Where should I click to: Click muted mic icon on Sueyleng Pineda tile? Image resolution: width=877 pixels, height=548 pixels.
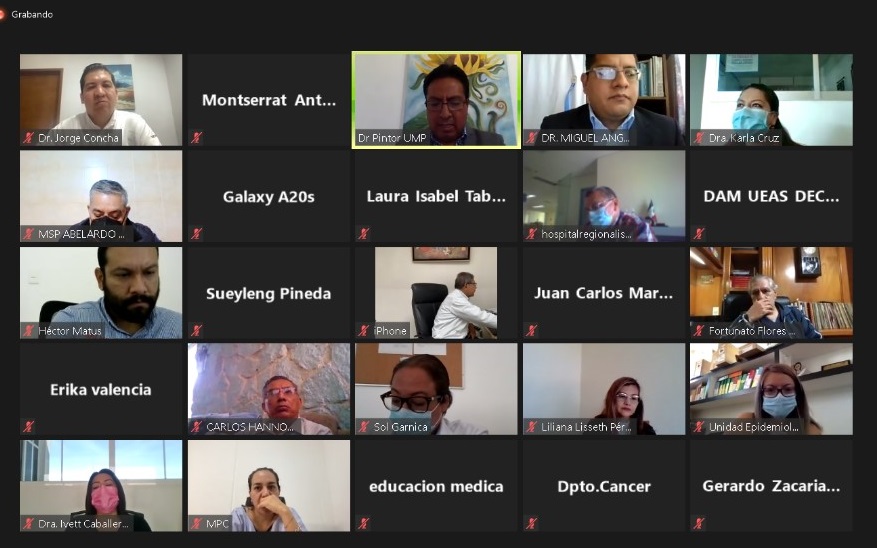click(196, 330)
